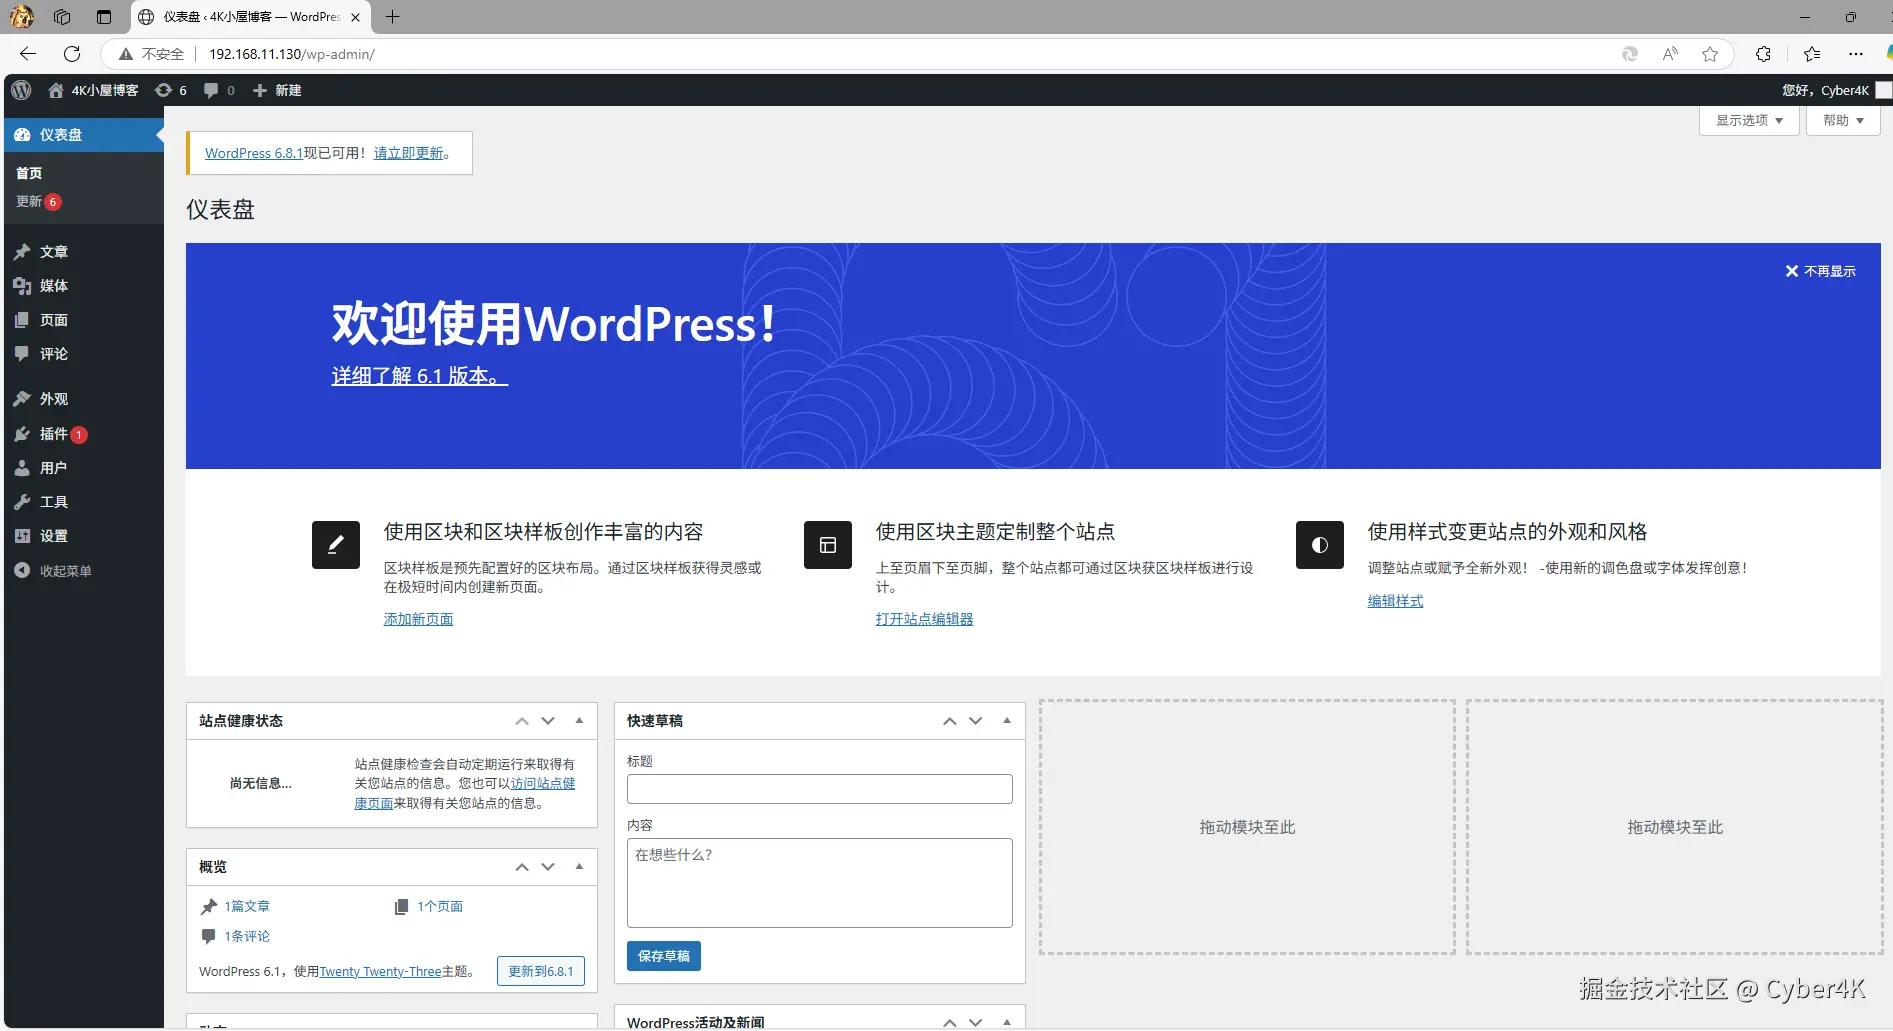This screenshot has height=1031, width=1893.
Task: Open browser tab actions menu icon
Action: pyautogui.click(x=104, y=17)
